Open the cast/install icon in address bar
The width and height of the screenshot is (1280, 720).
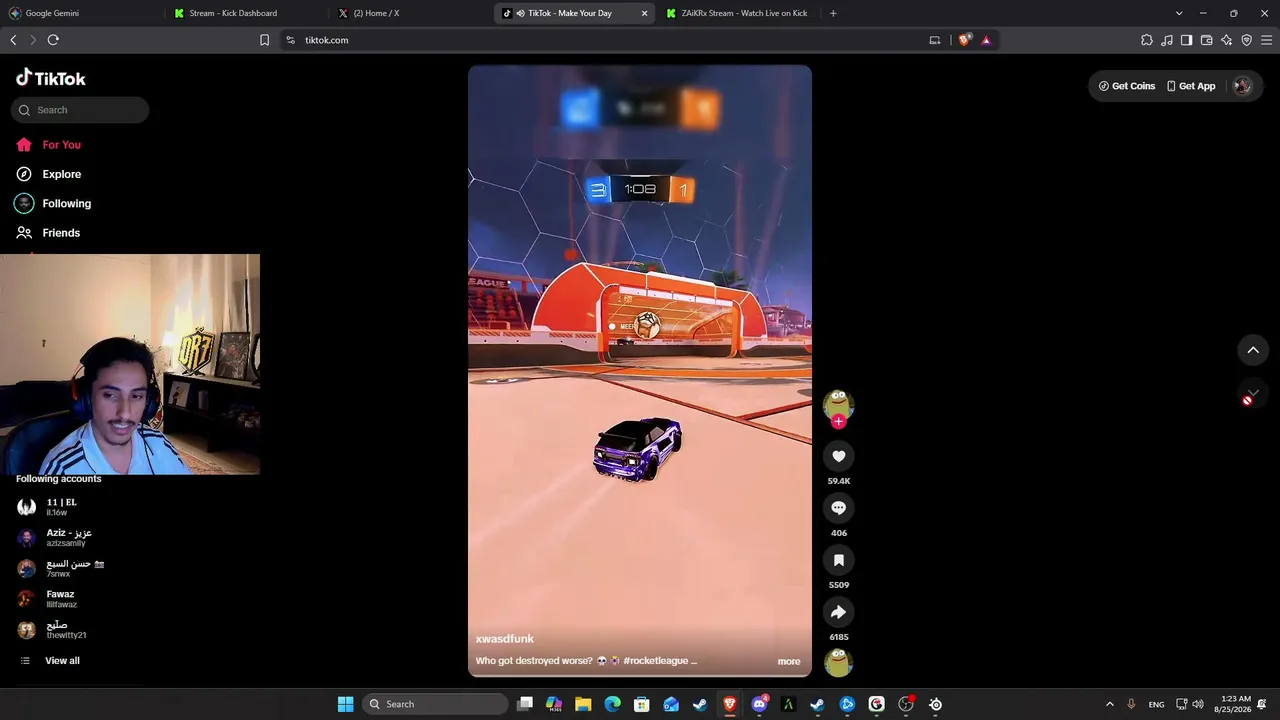pos(935,40)
